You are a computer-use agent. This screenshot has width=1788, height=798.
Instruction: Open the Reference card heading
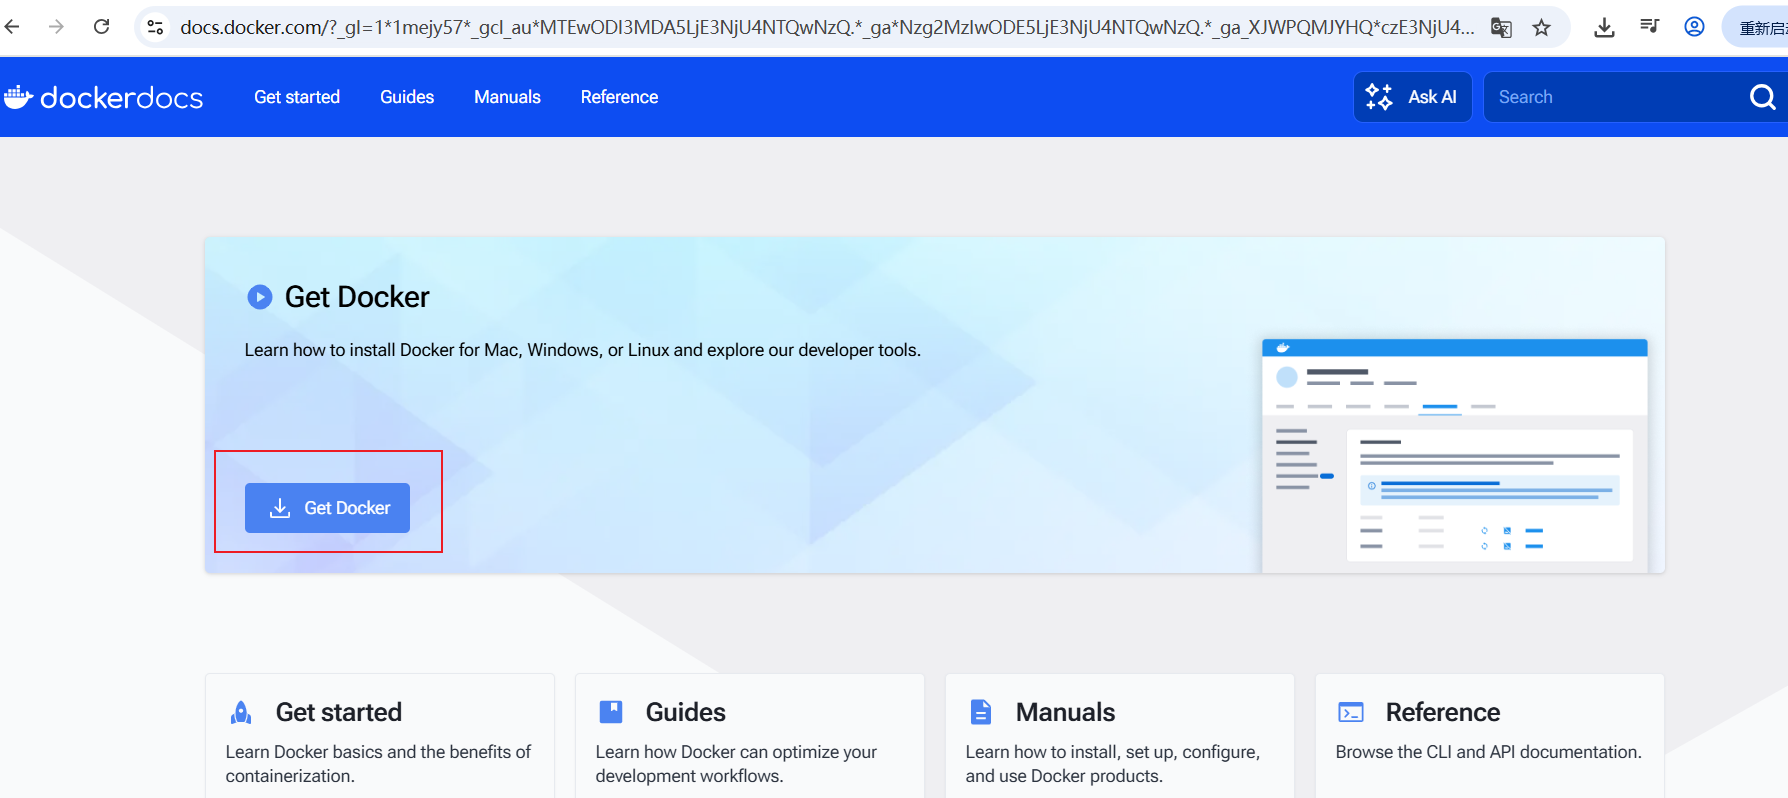click(1443, 712)
